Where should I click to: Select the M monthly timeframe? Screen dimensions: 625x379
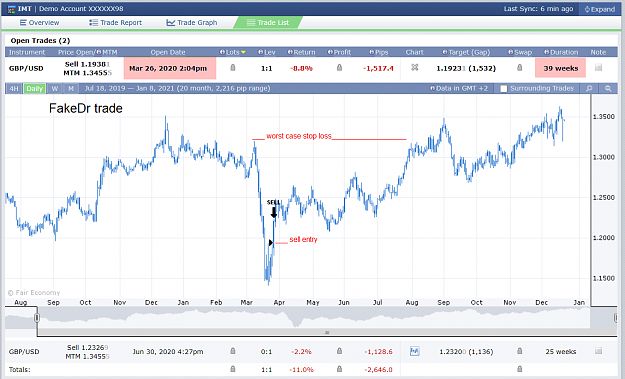tap(71, 88)
